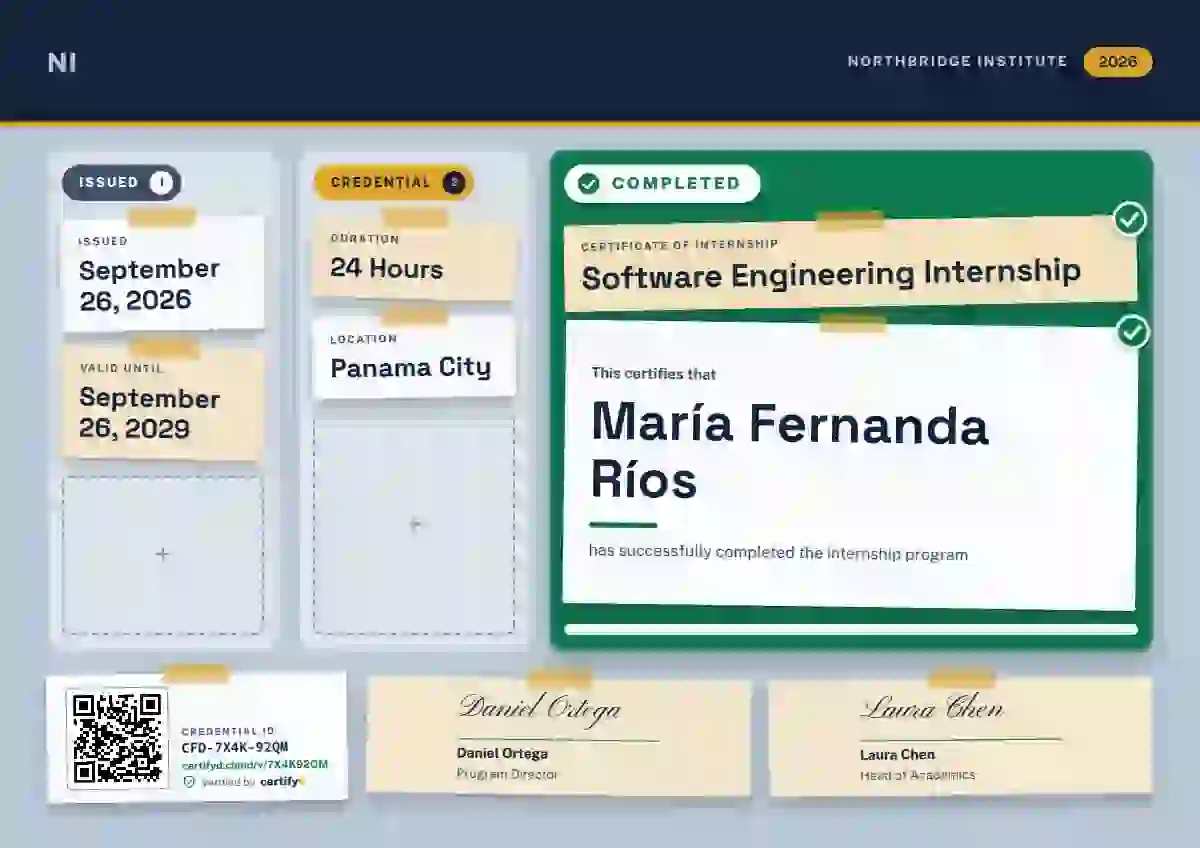Click the 2026 year badge
This screenshot has height=848, width=1200.
click(x=1118, y=62)
